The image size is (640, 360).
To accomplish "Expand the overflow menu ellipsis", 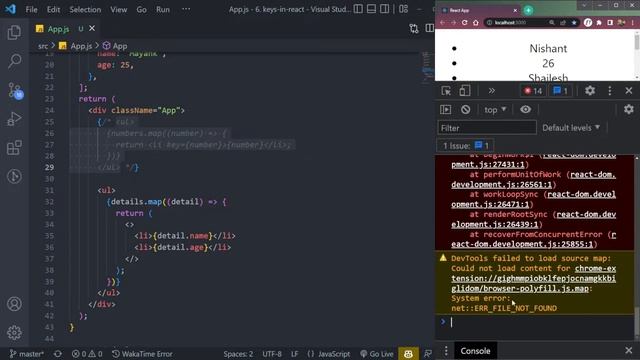I will point(186,9).
